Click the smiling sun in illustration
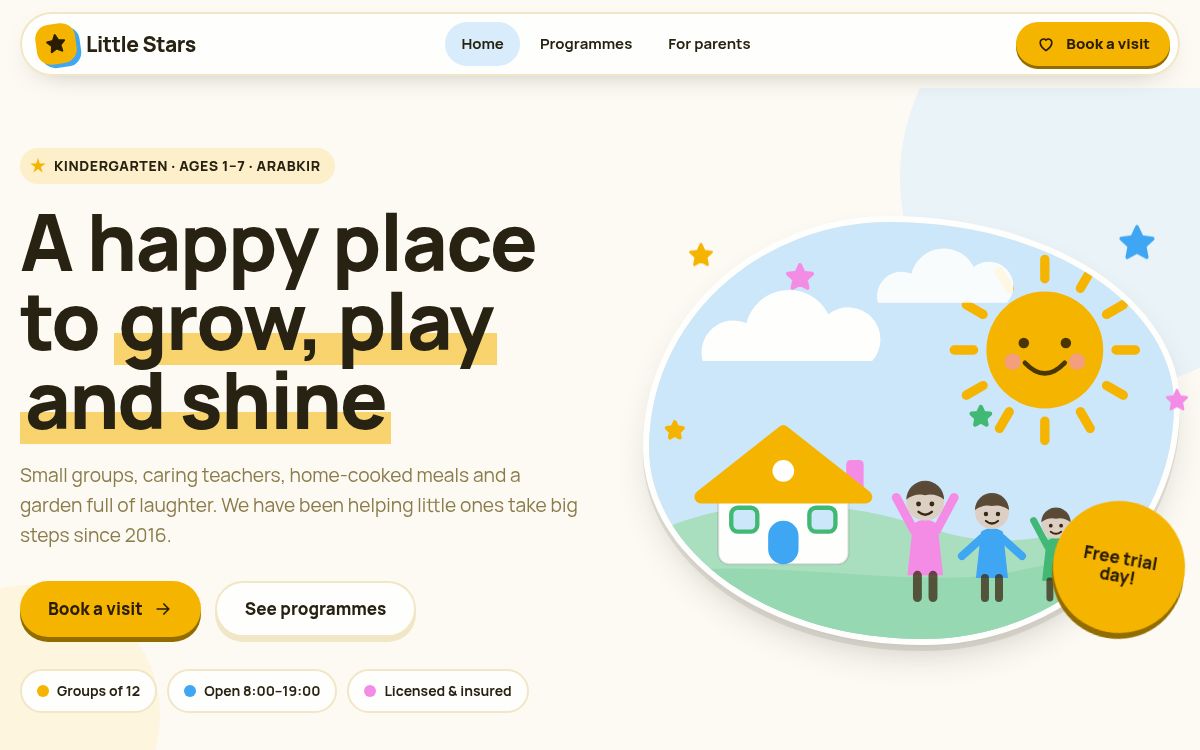Viewport: 1200px width, 750px height. [1045, 350]
